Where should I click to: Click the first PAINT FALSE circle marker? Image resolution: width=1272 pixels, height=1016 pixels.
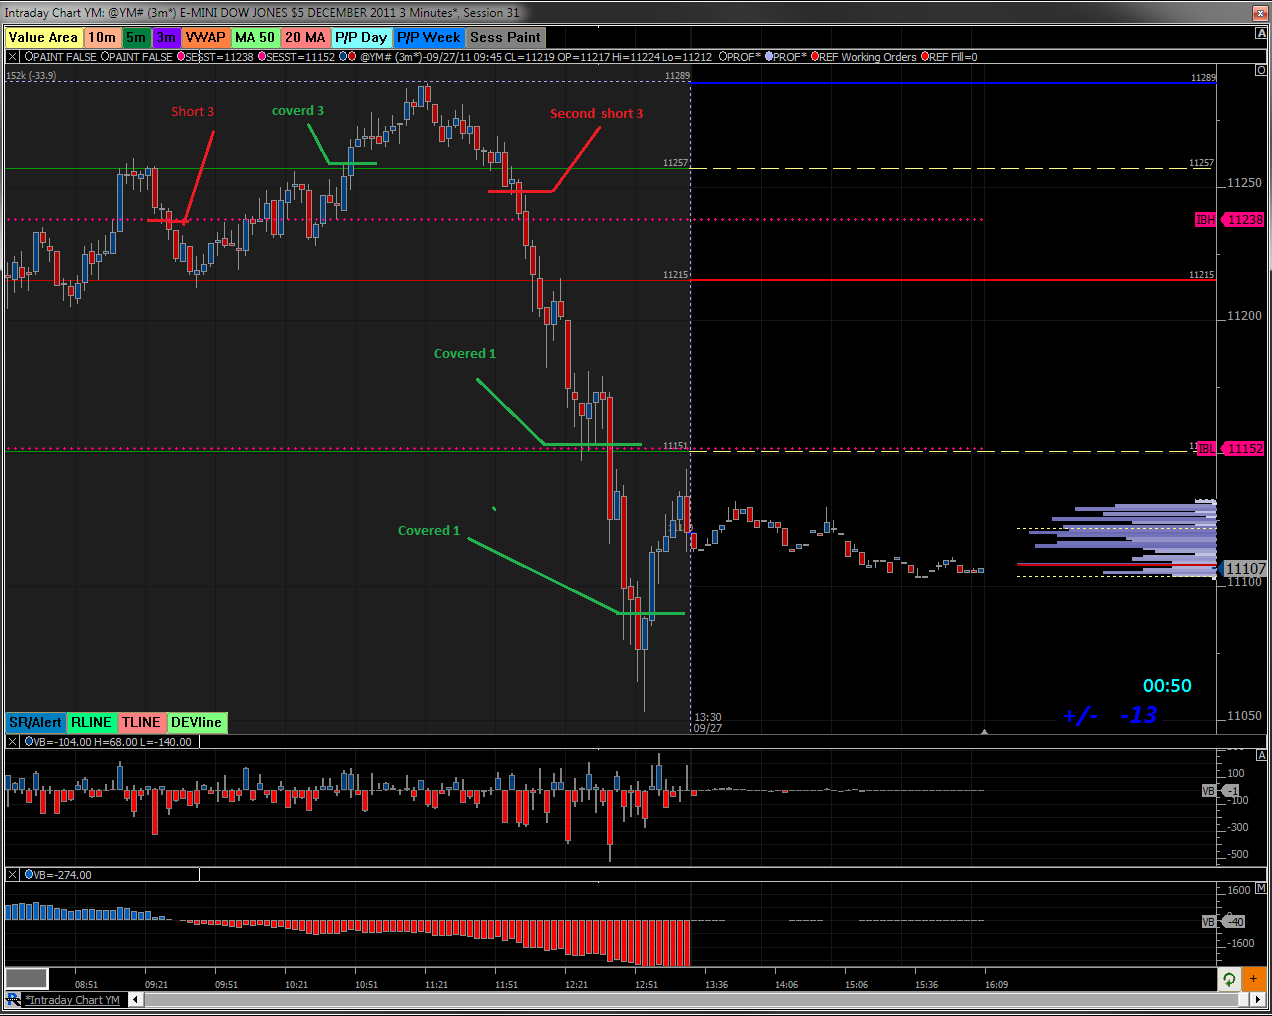point(29,57)
